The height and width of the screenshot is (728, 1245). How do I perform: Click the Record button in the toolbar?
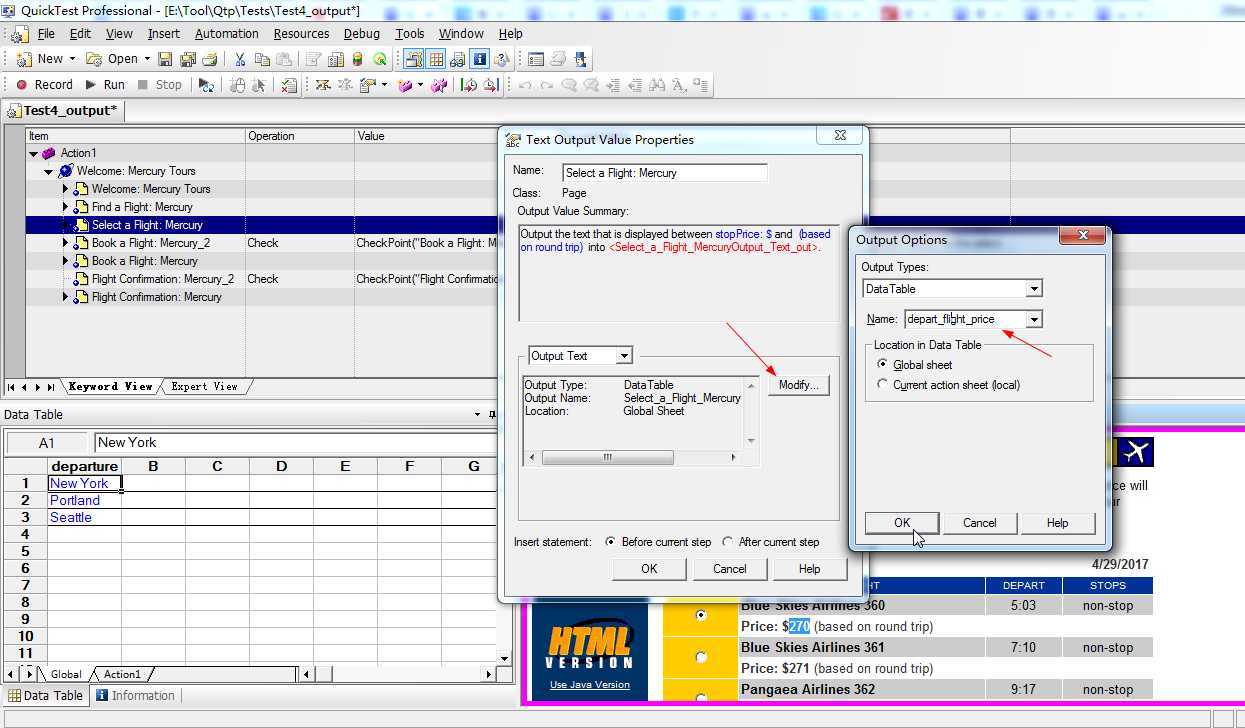pos(43,85)
